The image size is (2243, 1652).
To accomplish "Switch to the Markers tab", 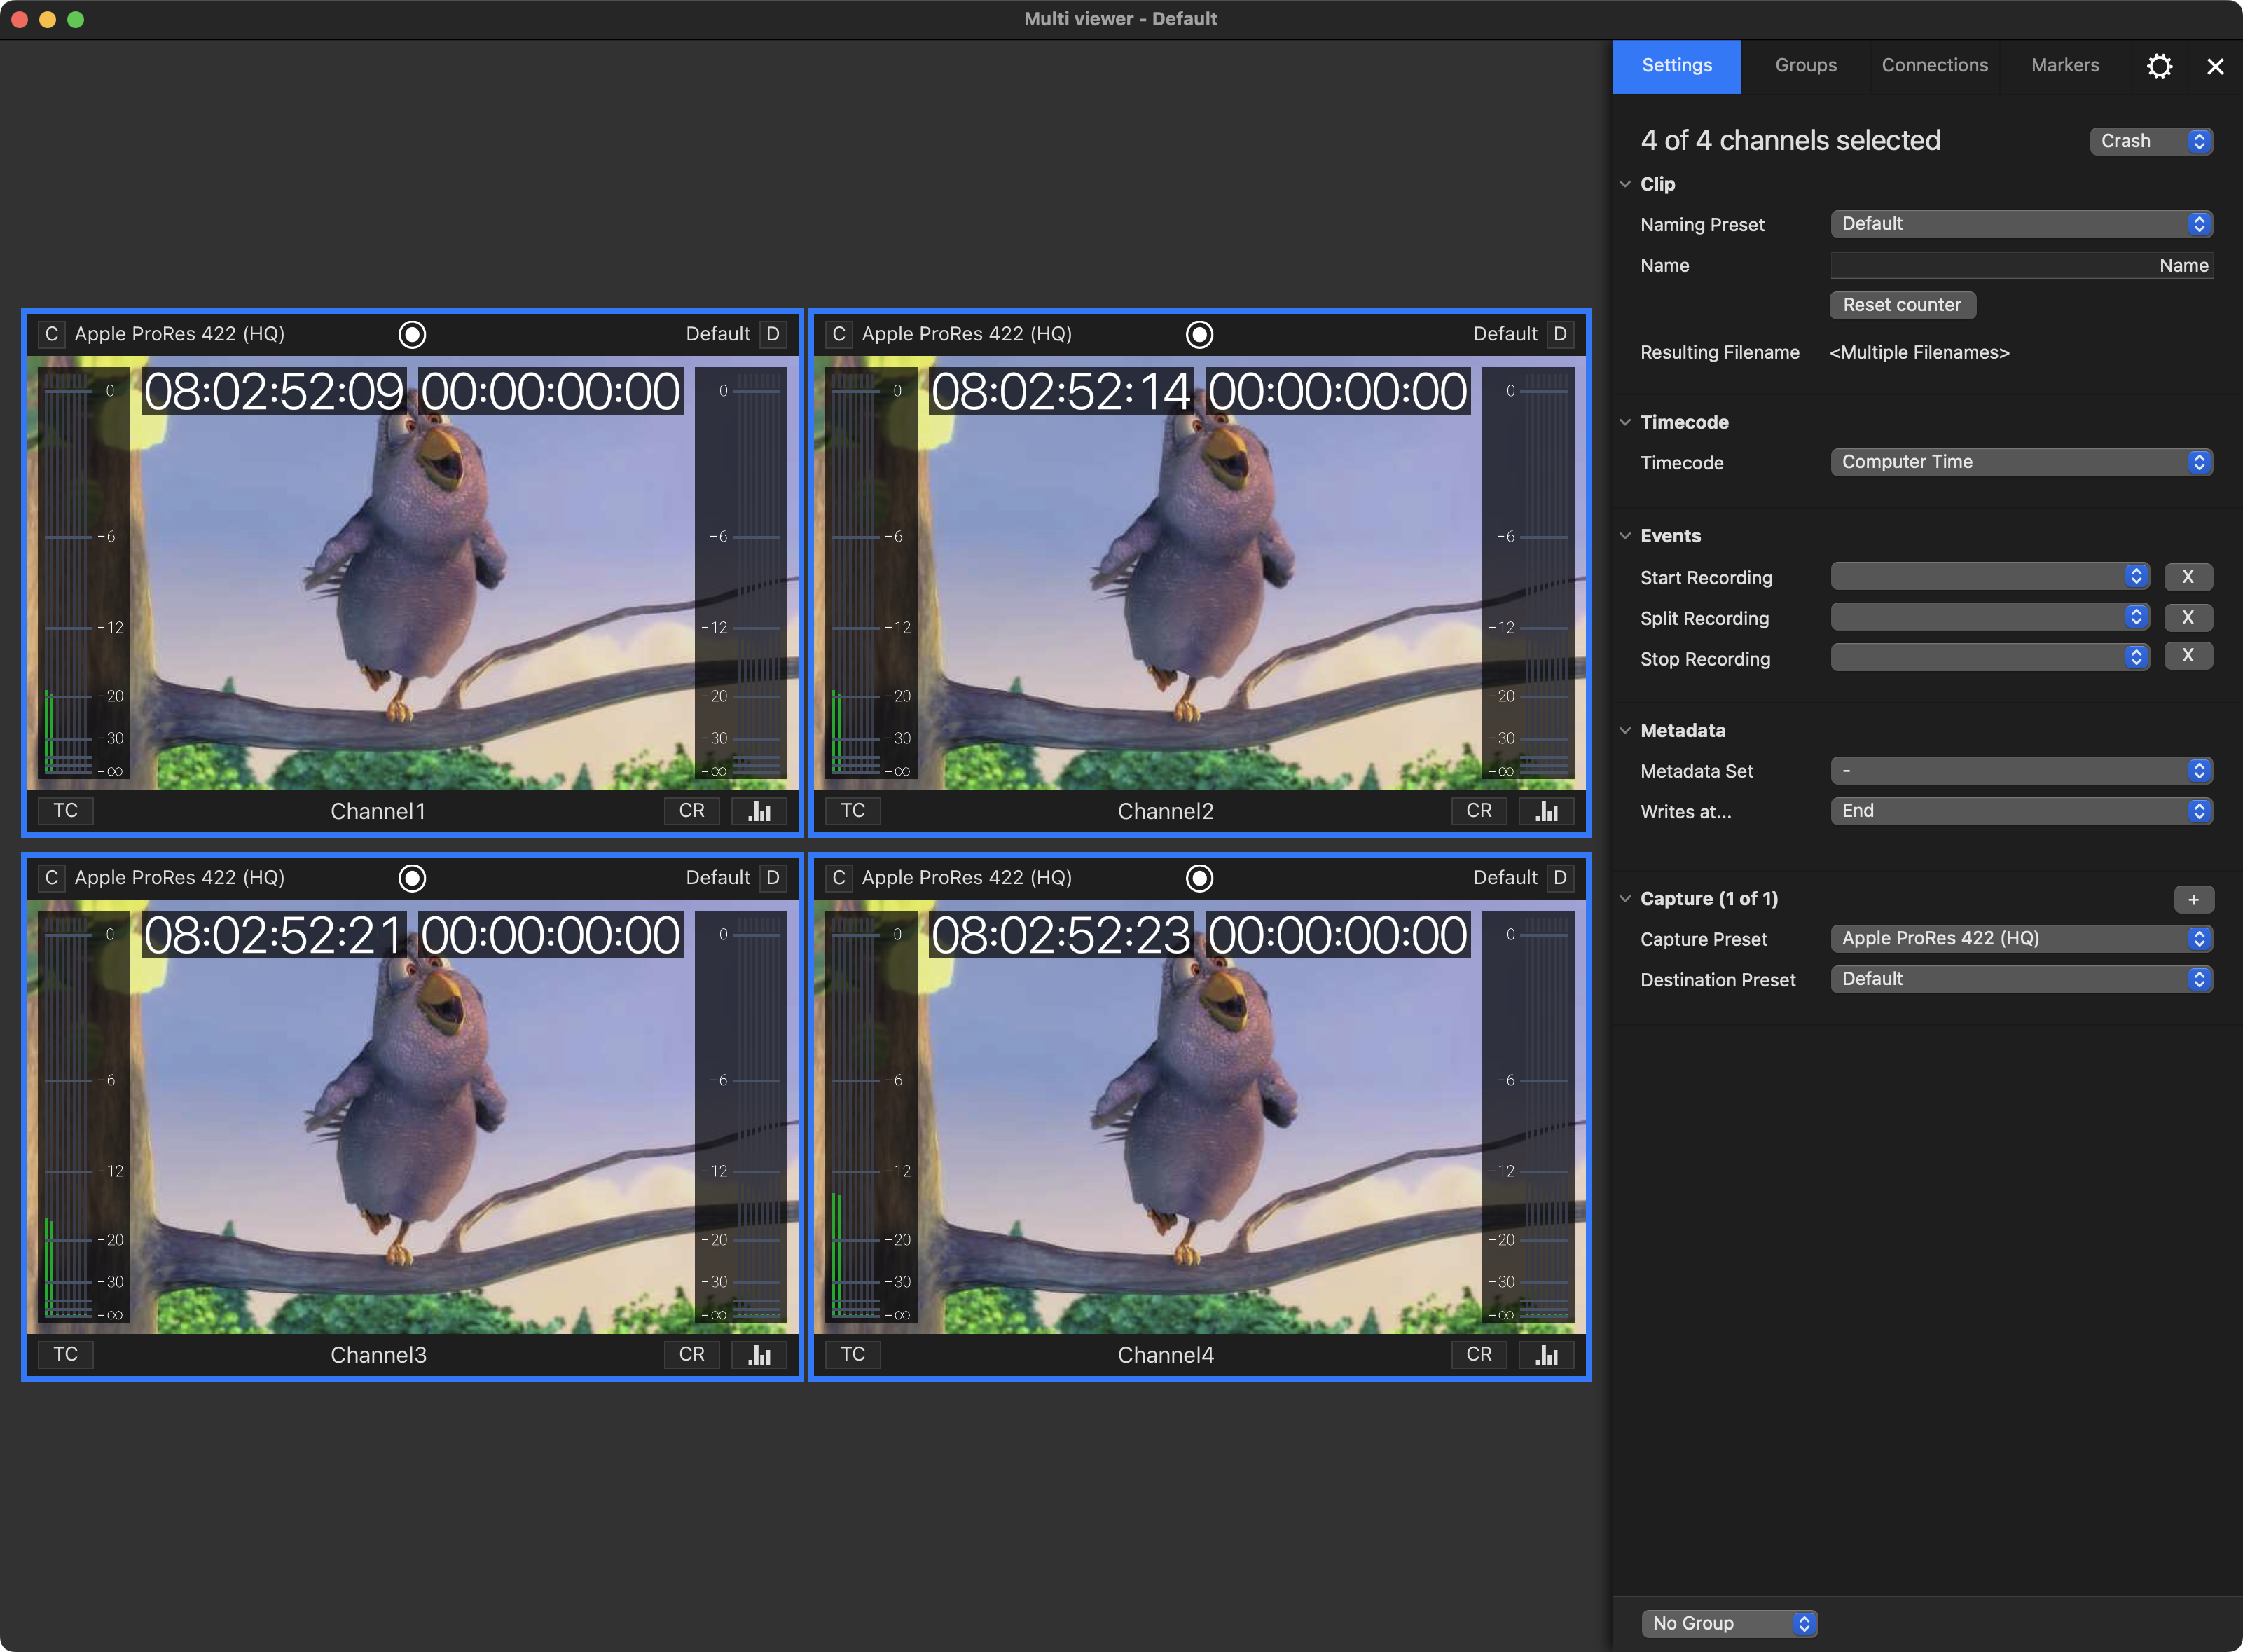I will click(2064, 66).
